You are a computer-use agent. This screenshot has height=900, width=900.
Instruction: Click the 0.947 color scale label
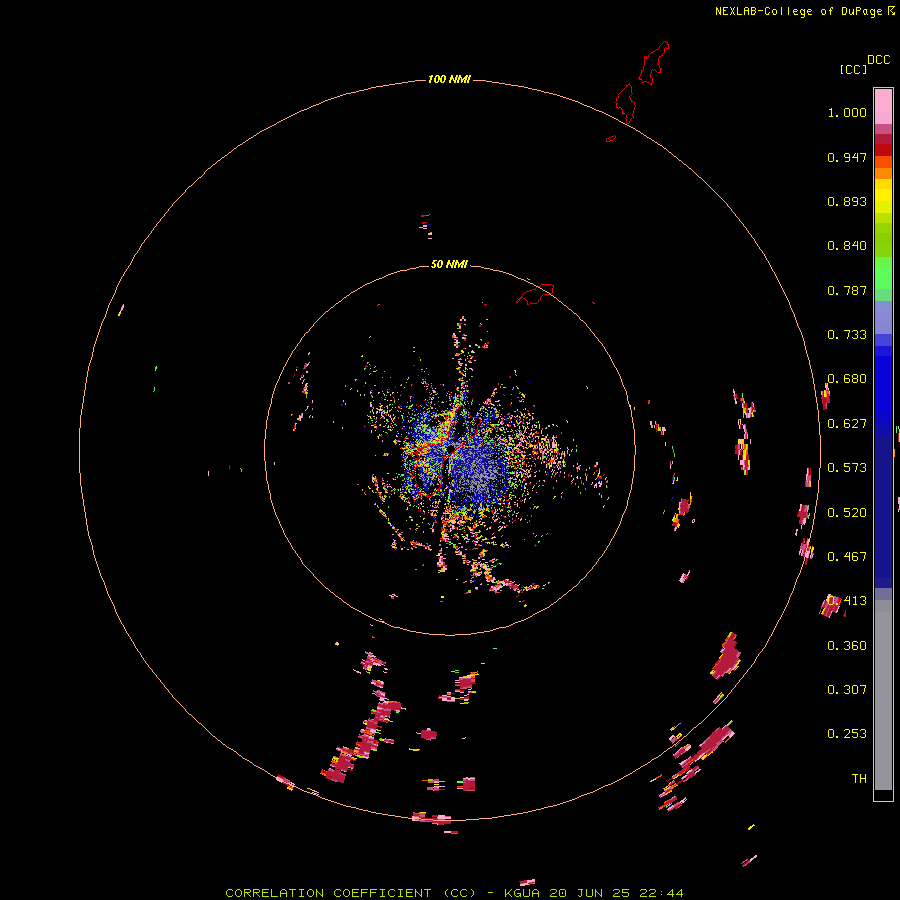(847, 157)
